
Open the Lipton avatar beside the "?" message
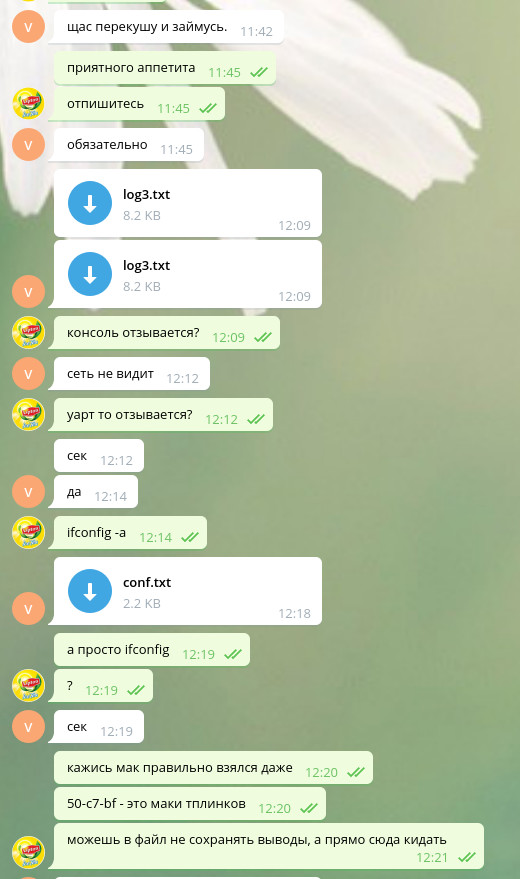point(29,685)
